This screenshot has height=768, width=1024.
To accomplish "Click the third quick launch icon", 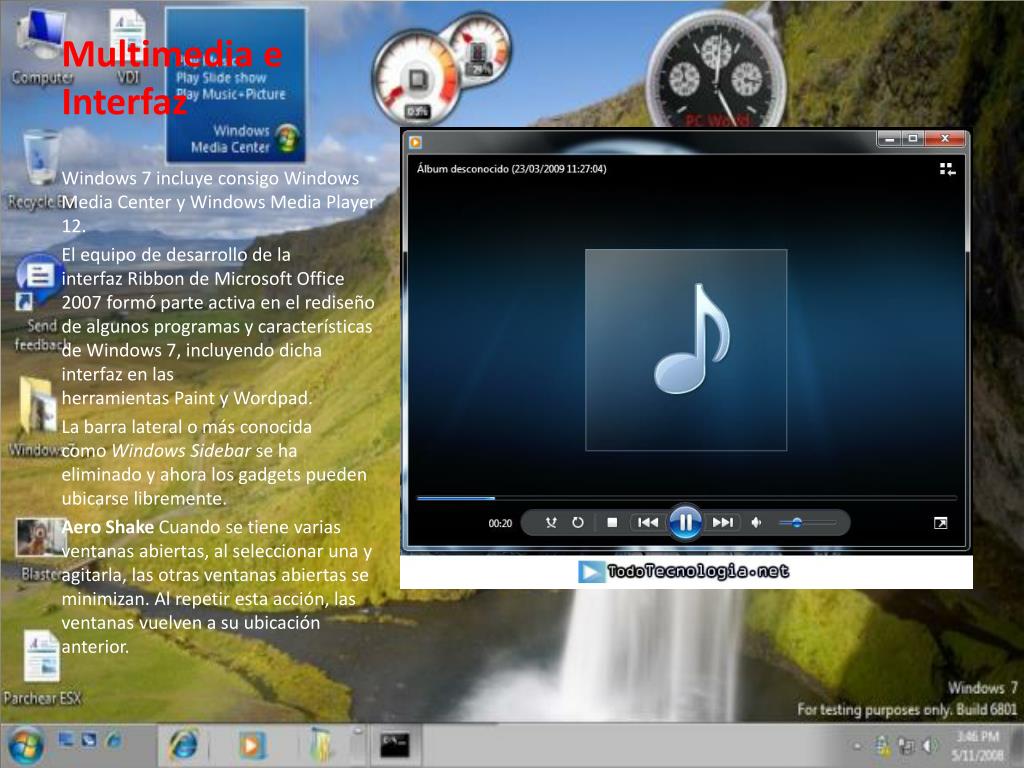I will coord(114,739).
